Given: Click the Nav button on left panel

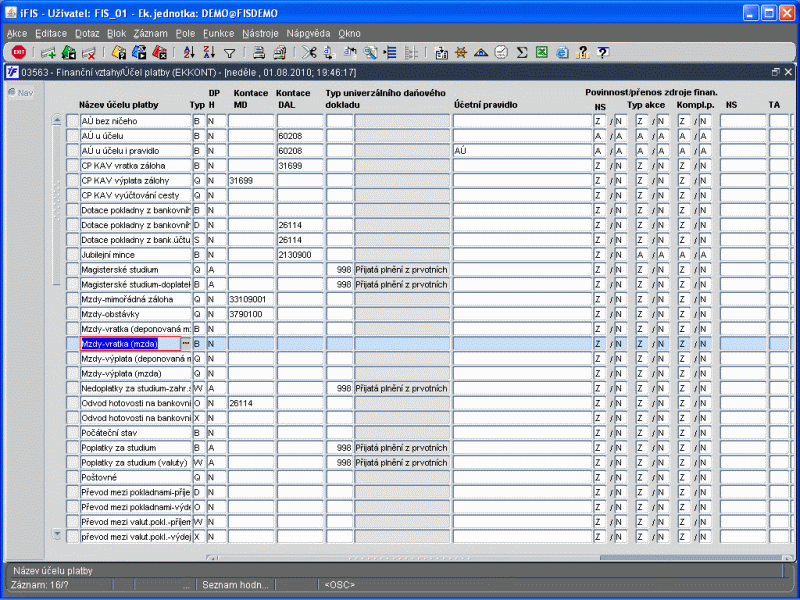Looking at the screenshot, I should pos(20,93).
